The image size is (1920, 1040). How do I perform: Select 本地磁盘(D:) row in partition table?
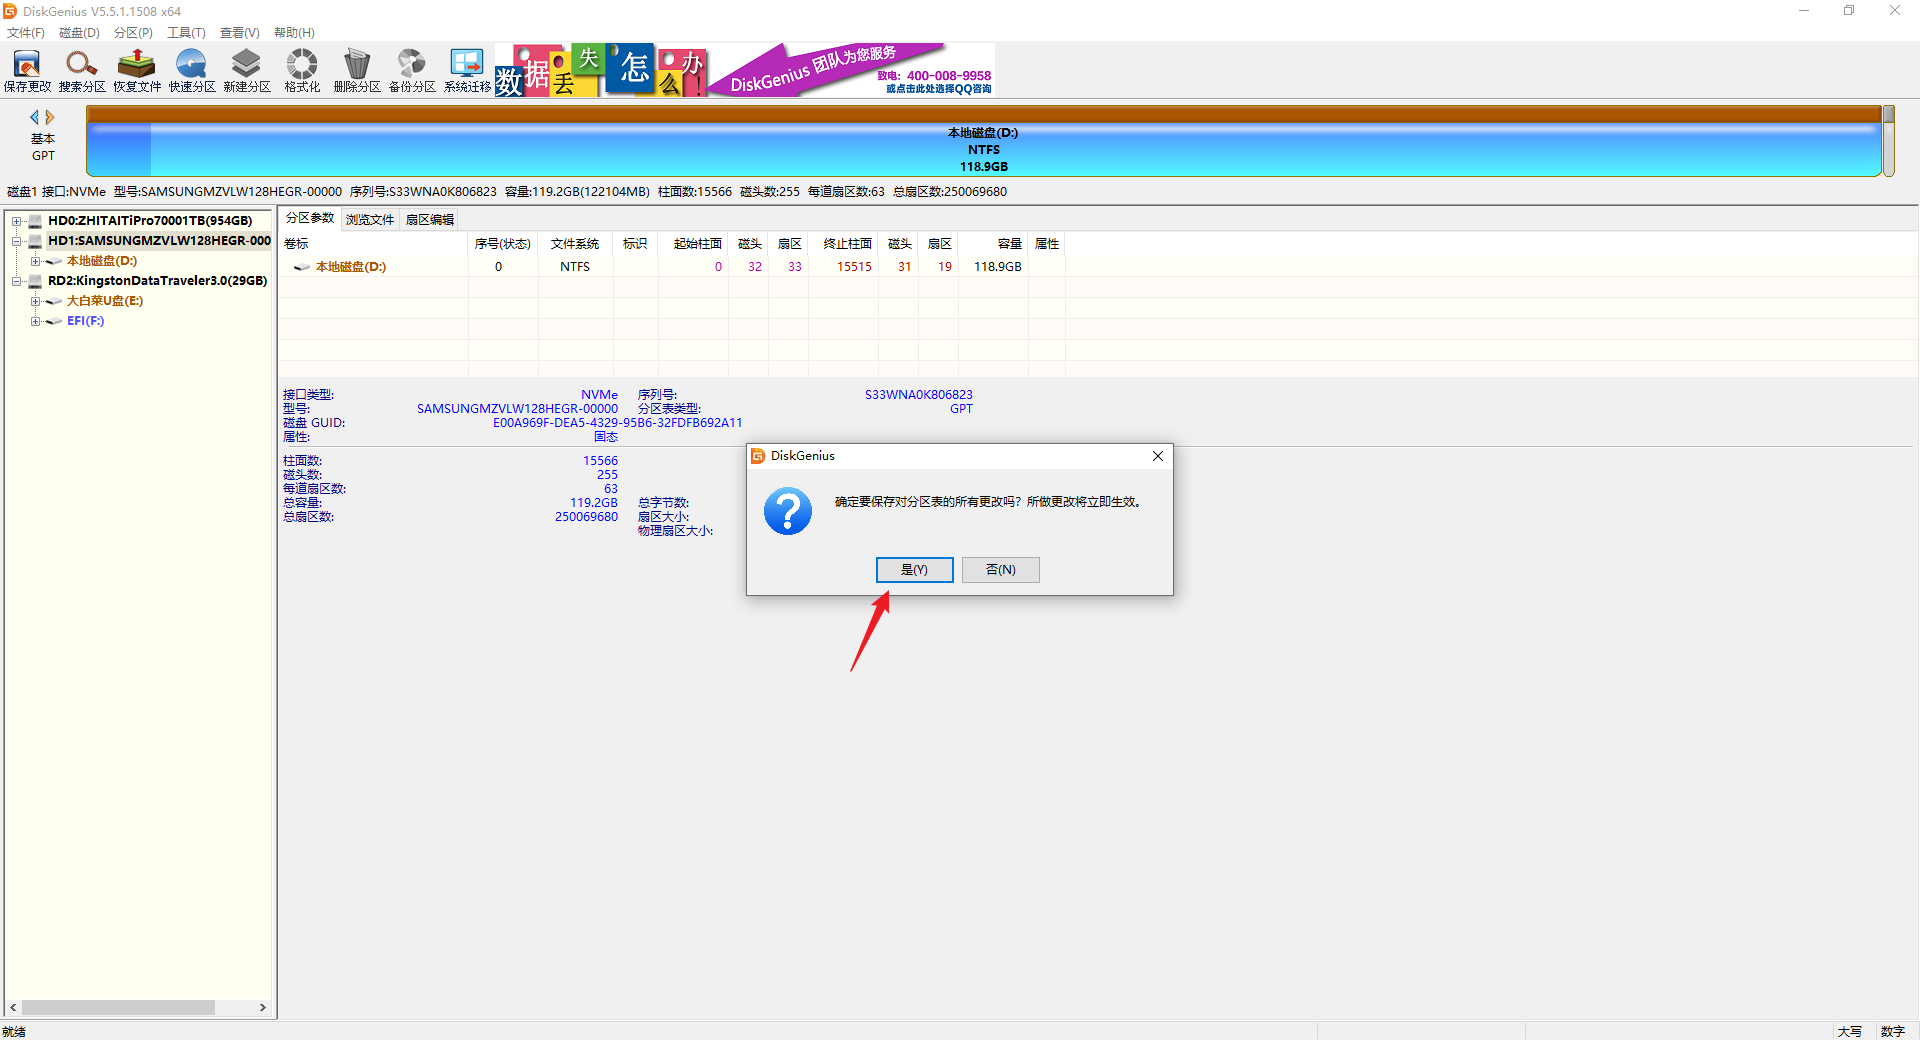click(x=672, y=267)
